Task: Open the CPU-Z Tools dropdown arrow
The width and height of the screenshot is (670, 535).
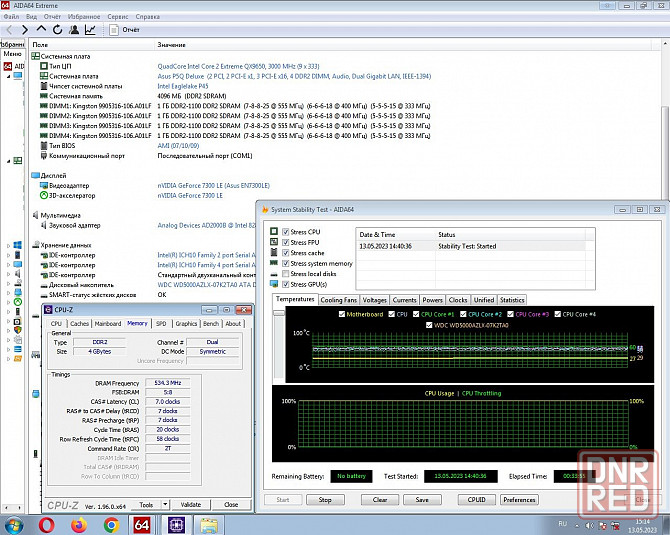Action: [x=166, y=505]
